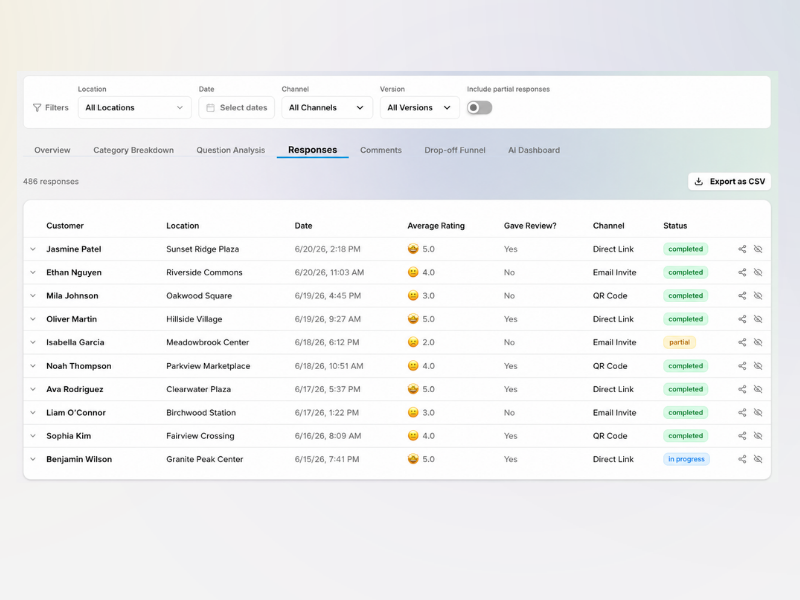This screenshot has width=800, height=600.
Task: Click the share icon for Mila Johnson
Action: click(x=742, y=295)
